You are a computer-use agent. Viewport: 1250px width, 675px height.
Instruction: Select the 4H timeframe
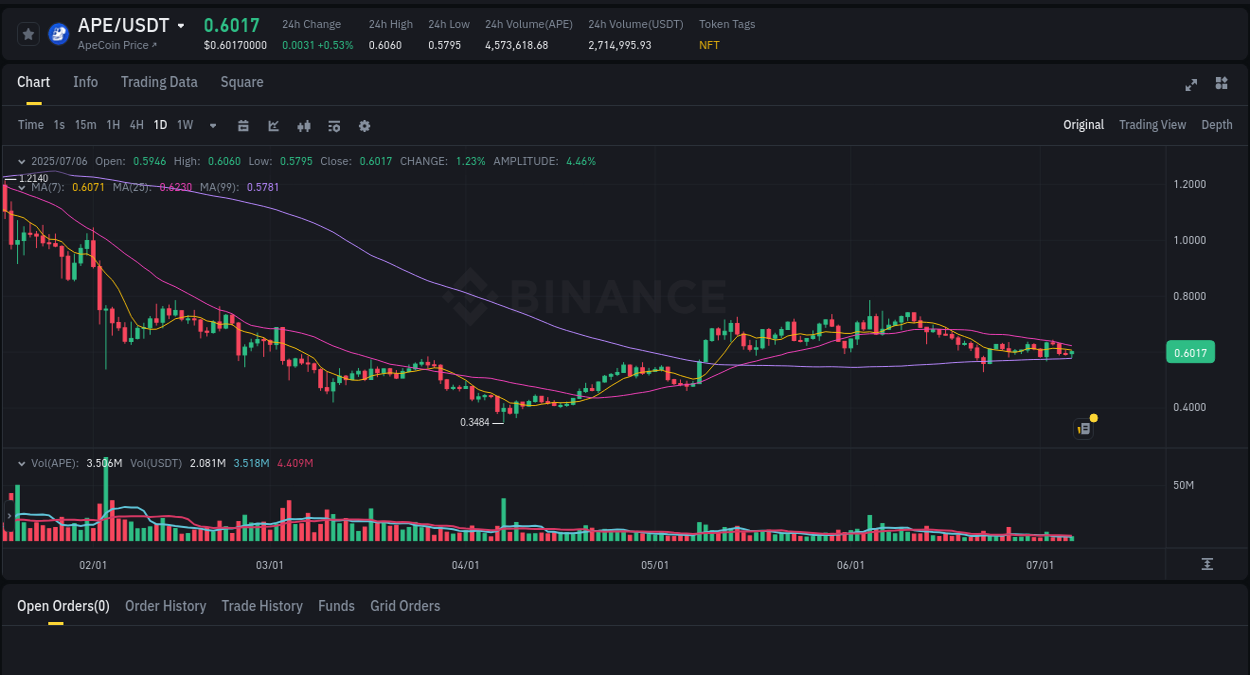click(x=136, y=125)
